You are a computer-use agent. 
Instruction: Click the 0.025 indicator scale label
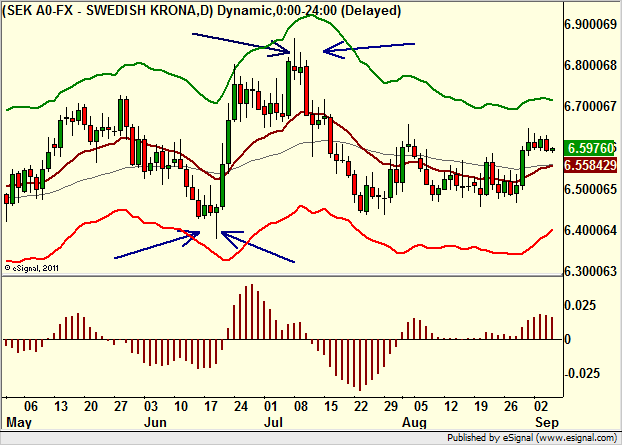580,305
